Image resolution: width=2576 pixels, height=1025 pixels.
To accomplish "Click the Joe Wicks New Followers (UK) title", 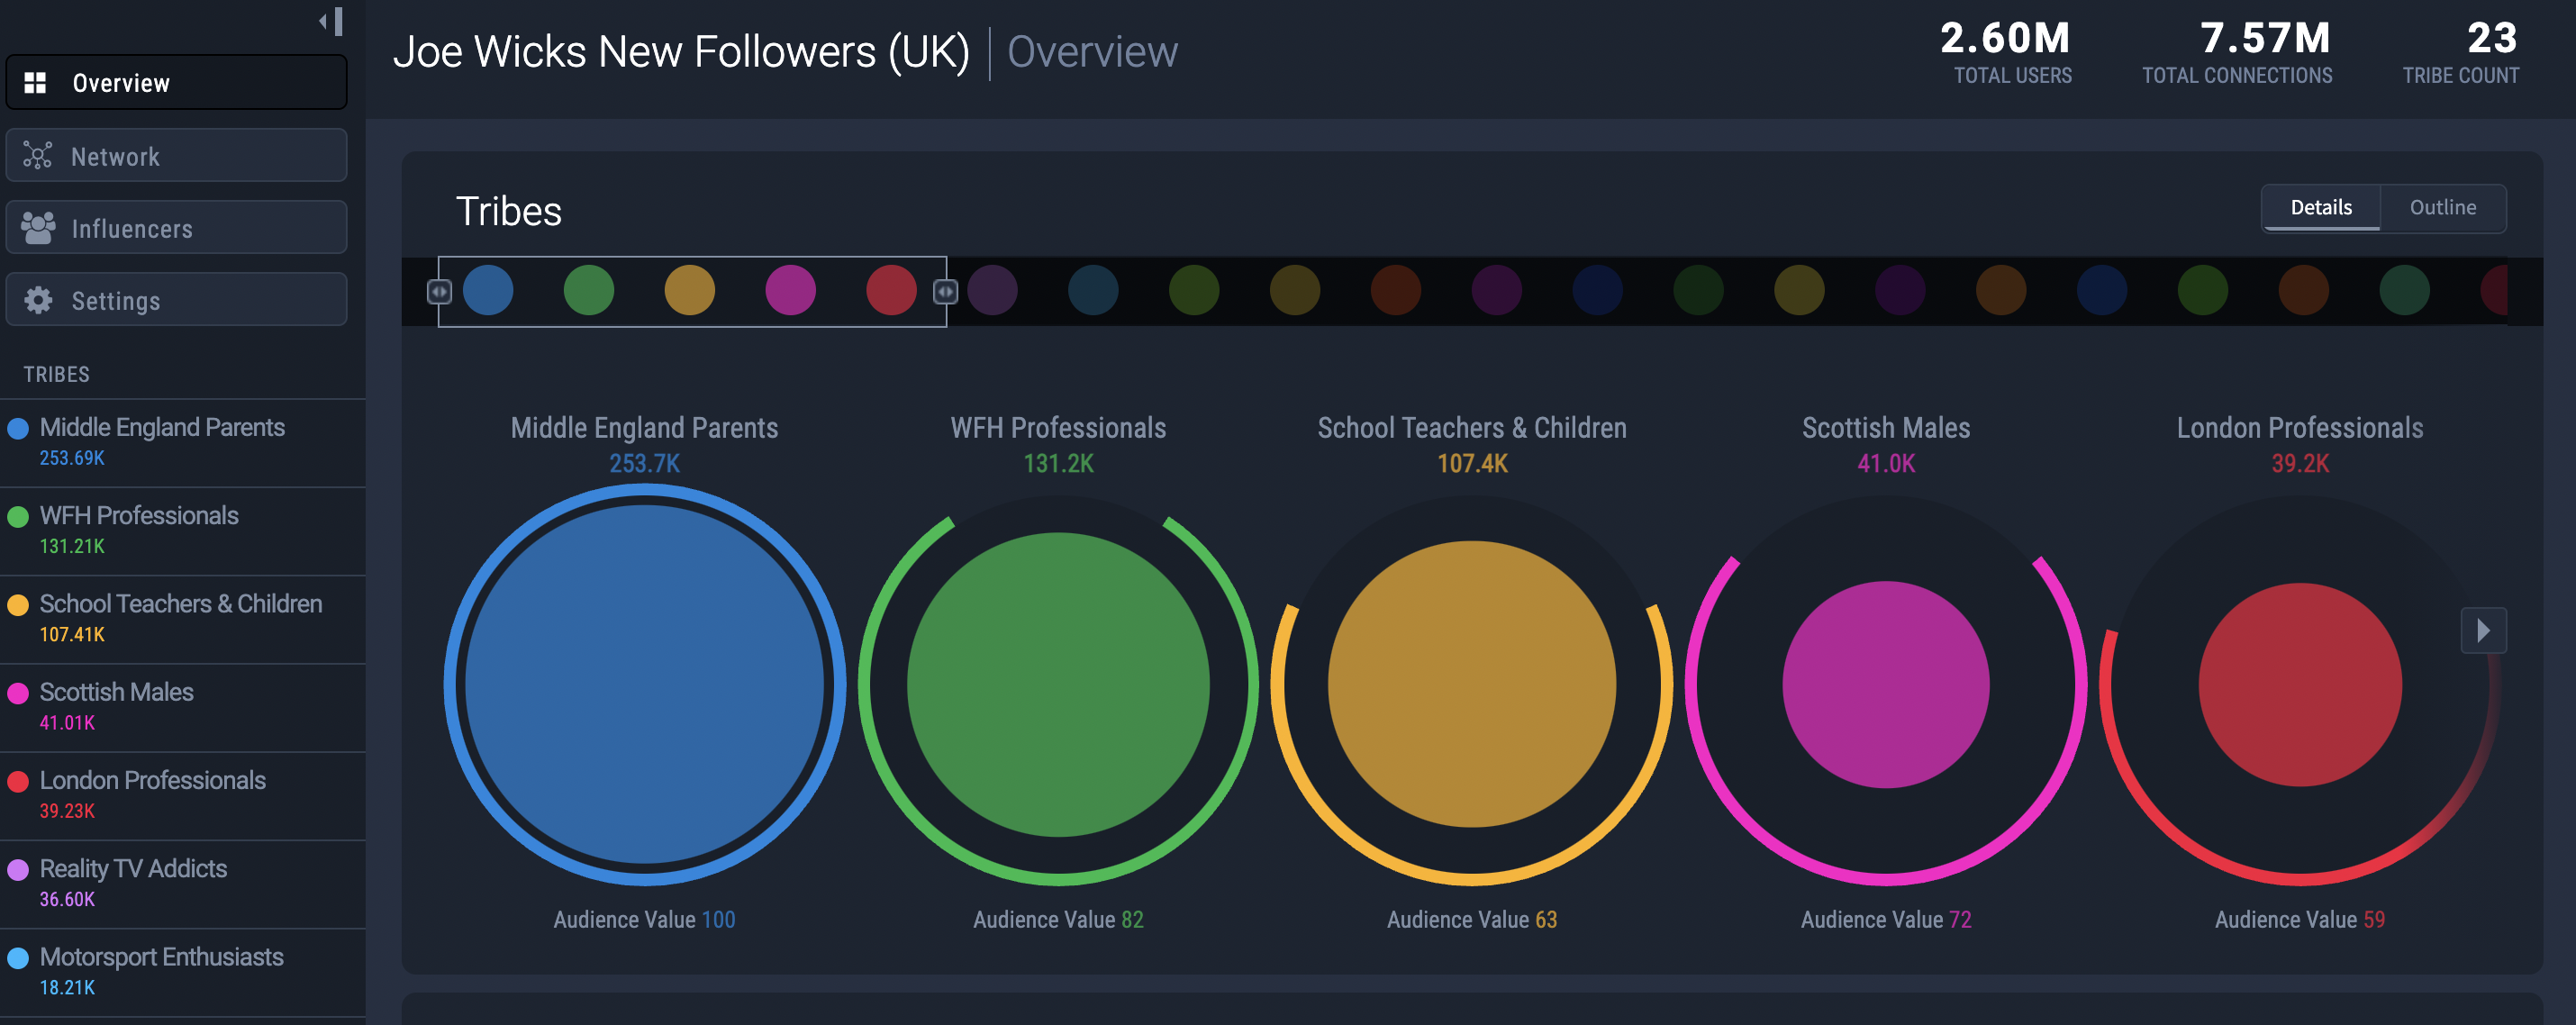I will coord(681,52).
